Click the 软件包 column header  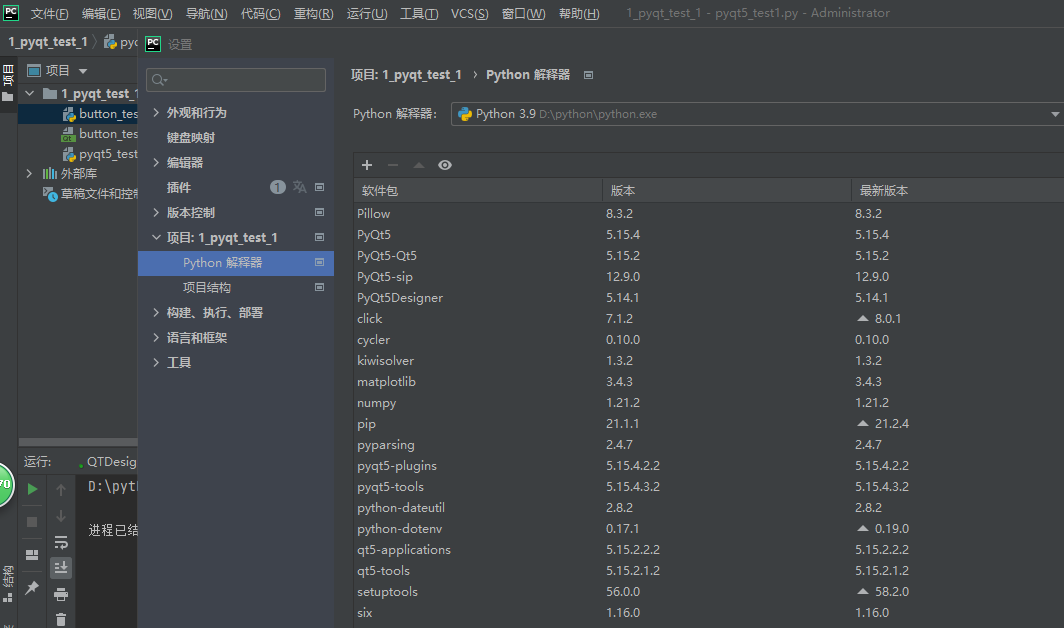(x=478, y=191)
